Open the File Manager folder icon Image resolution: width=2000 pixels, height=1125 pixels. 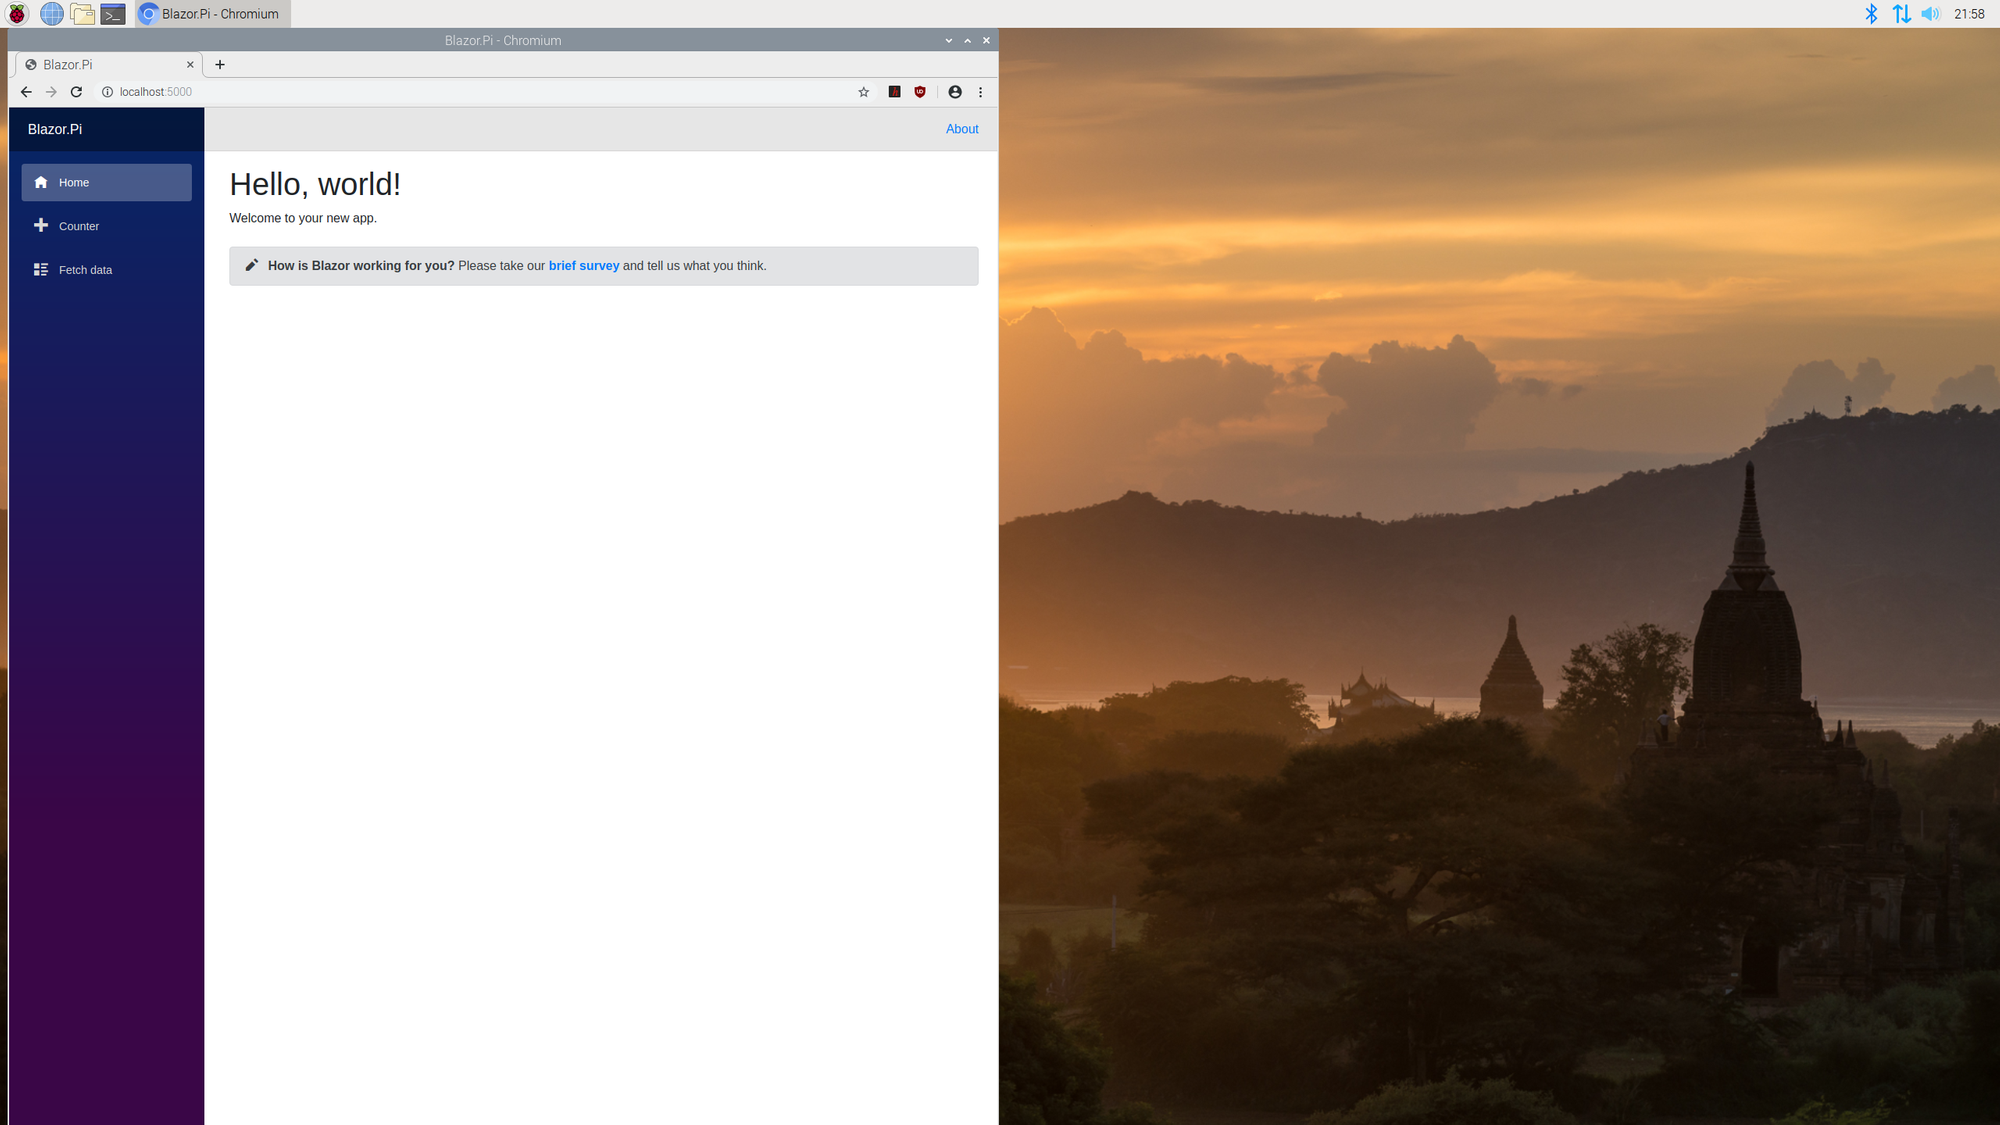pyautogui.click(x=83, y=14)
